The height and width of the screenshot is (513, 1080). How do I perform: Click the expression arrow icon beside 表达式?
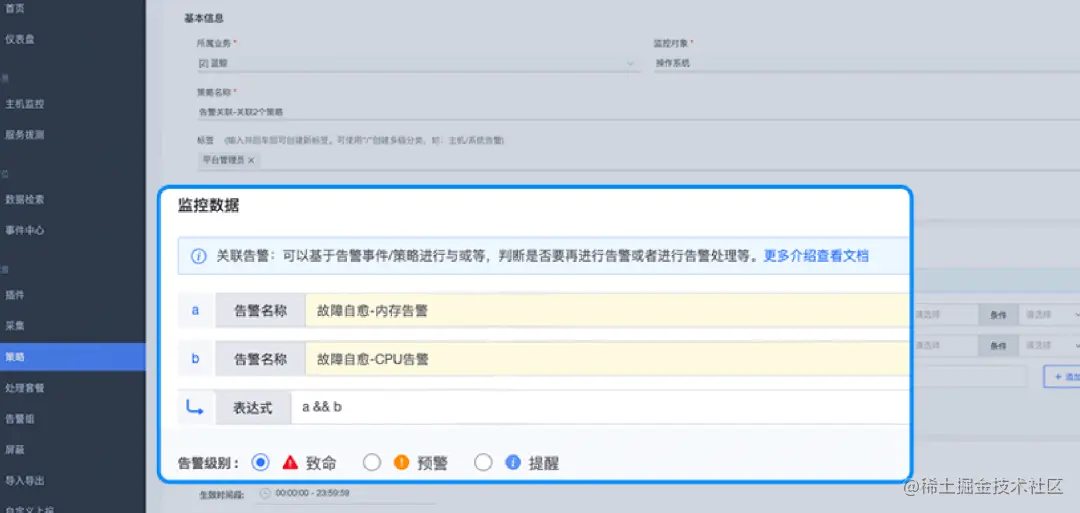[195, 408]
